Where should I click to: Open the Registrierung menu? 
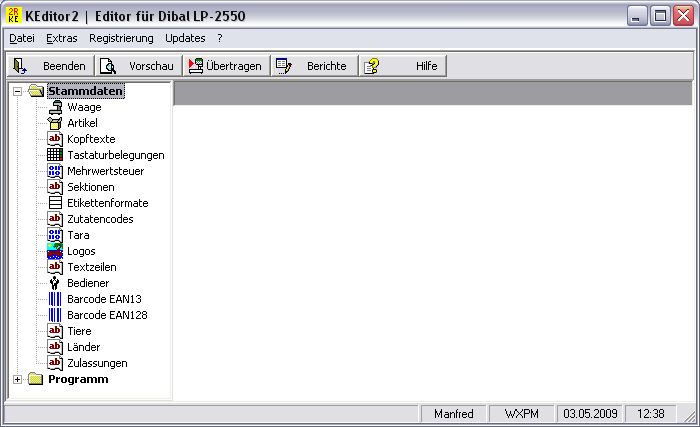coord(121,38)
